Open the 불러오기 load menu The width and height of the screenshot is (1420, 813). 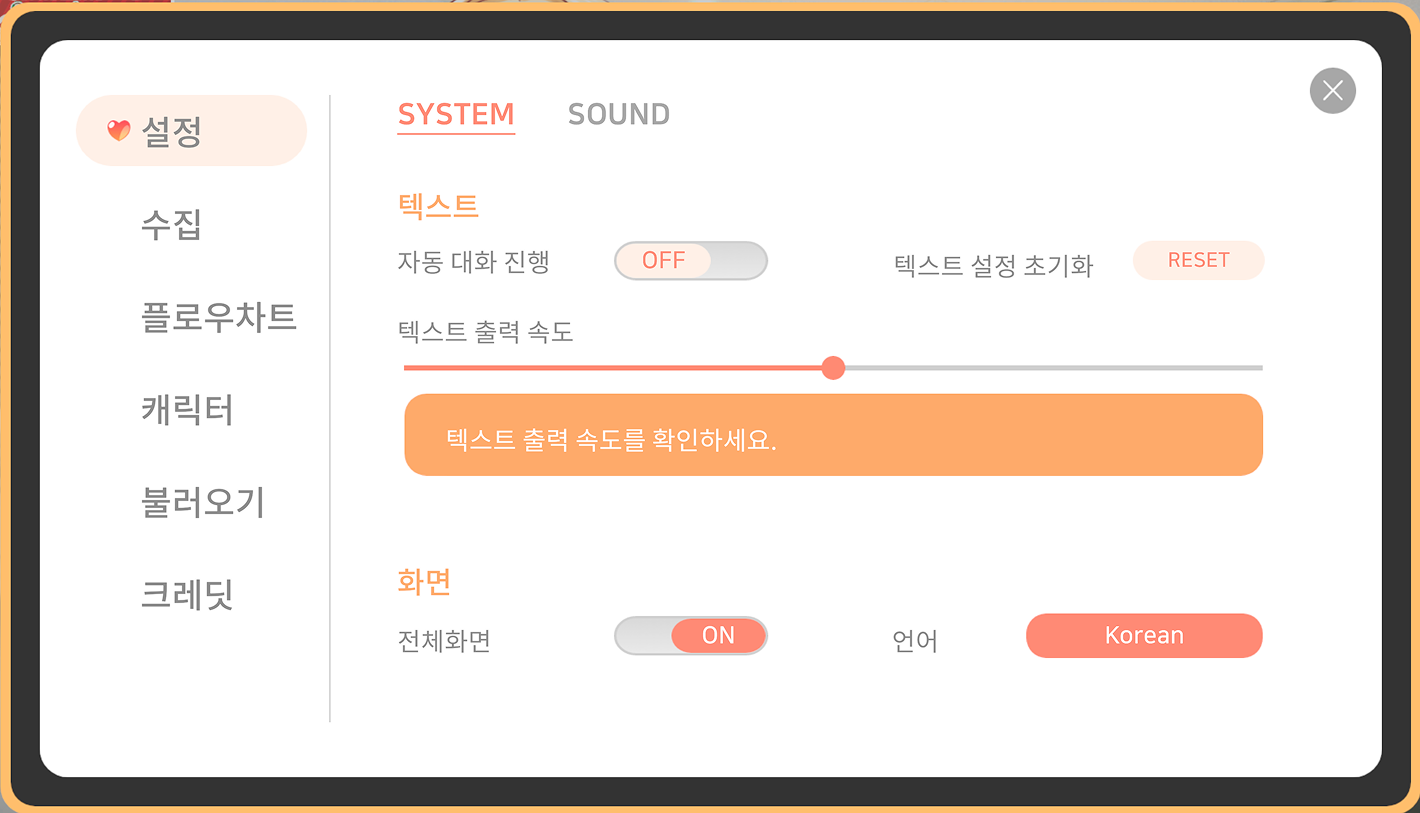[x=204, y=501]
